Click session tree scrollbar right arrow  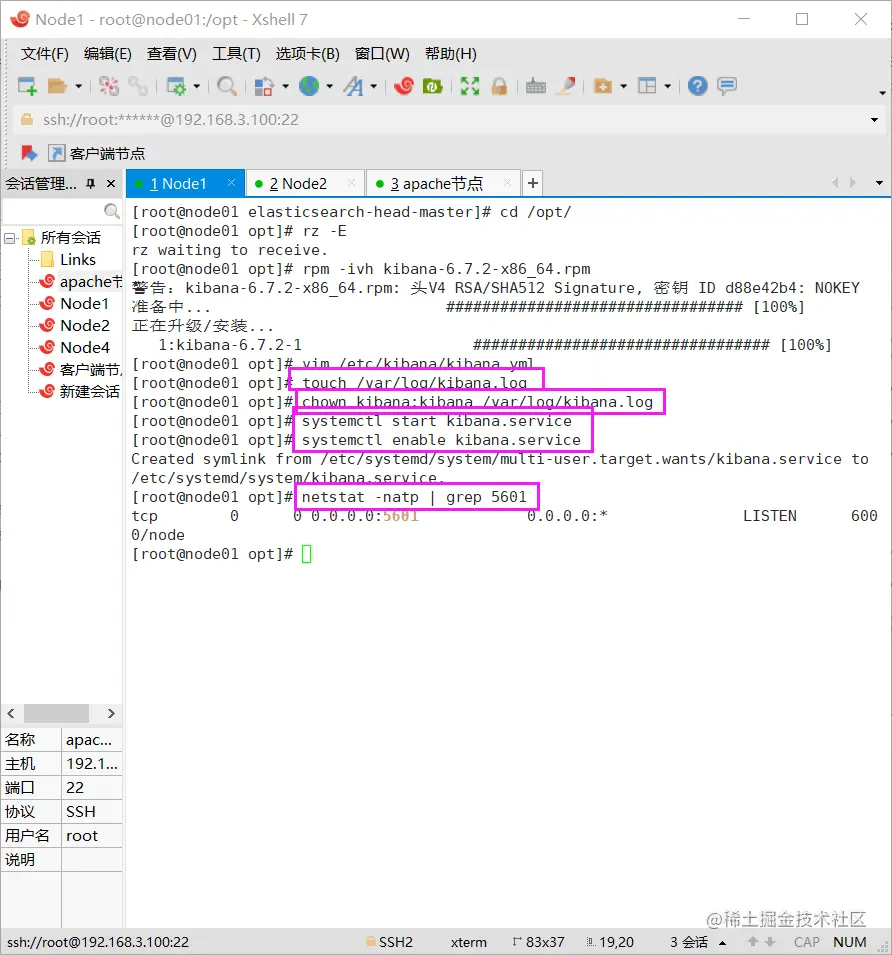(111, 713)
